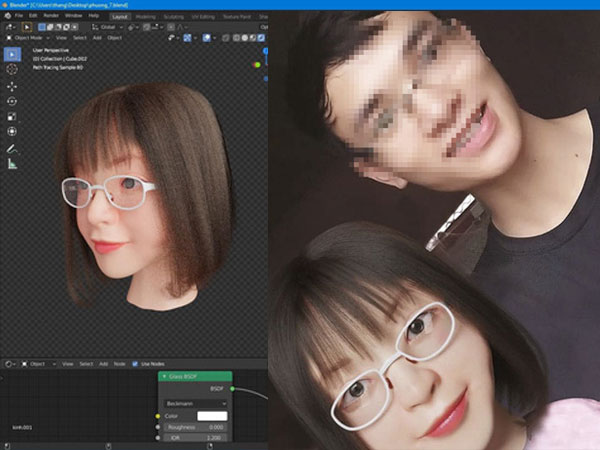
Task: Open node editor Object shader type dropdown
Action: [39, 364]
